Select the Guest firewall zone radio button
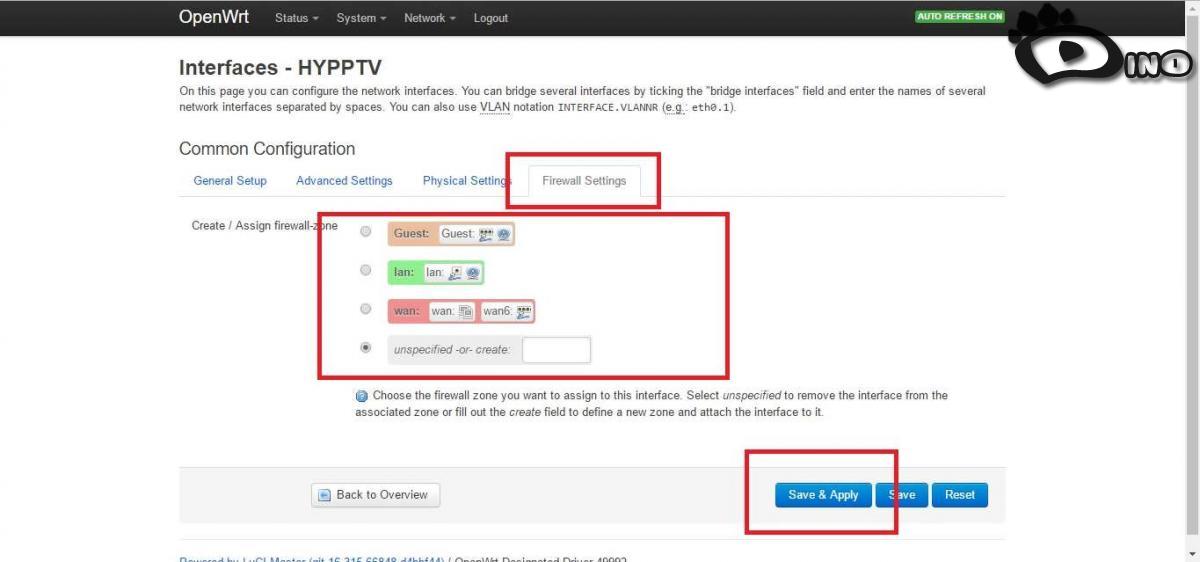Viewport: 1200px width, 562px height. pos(366,232)
